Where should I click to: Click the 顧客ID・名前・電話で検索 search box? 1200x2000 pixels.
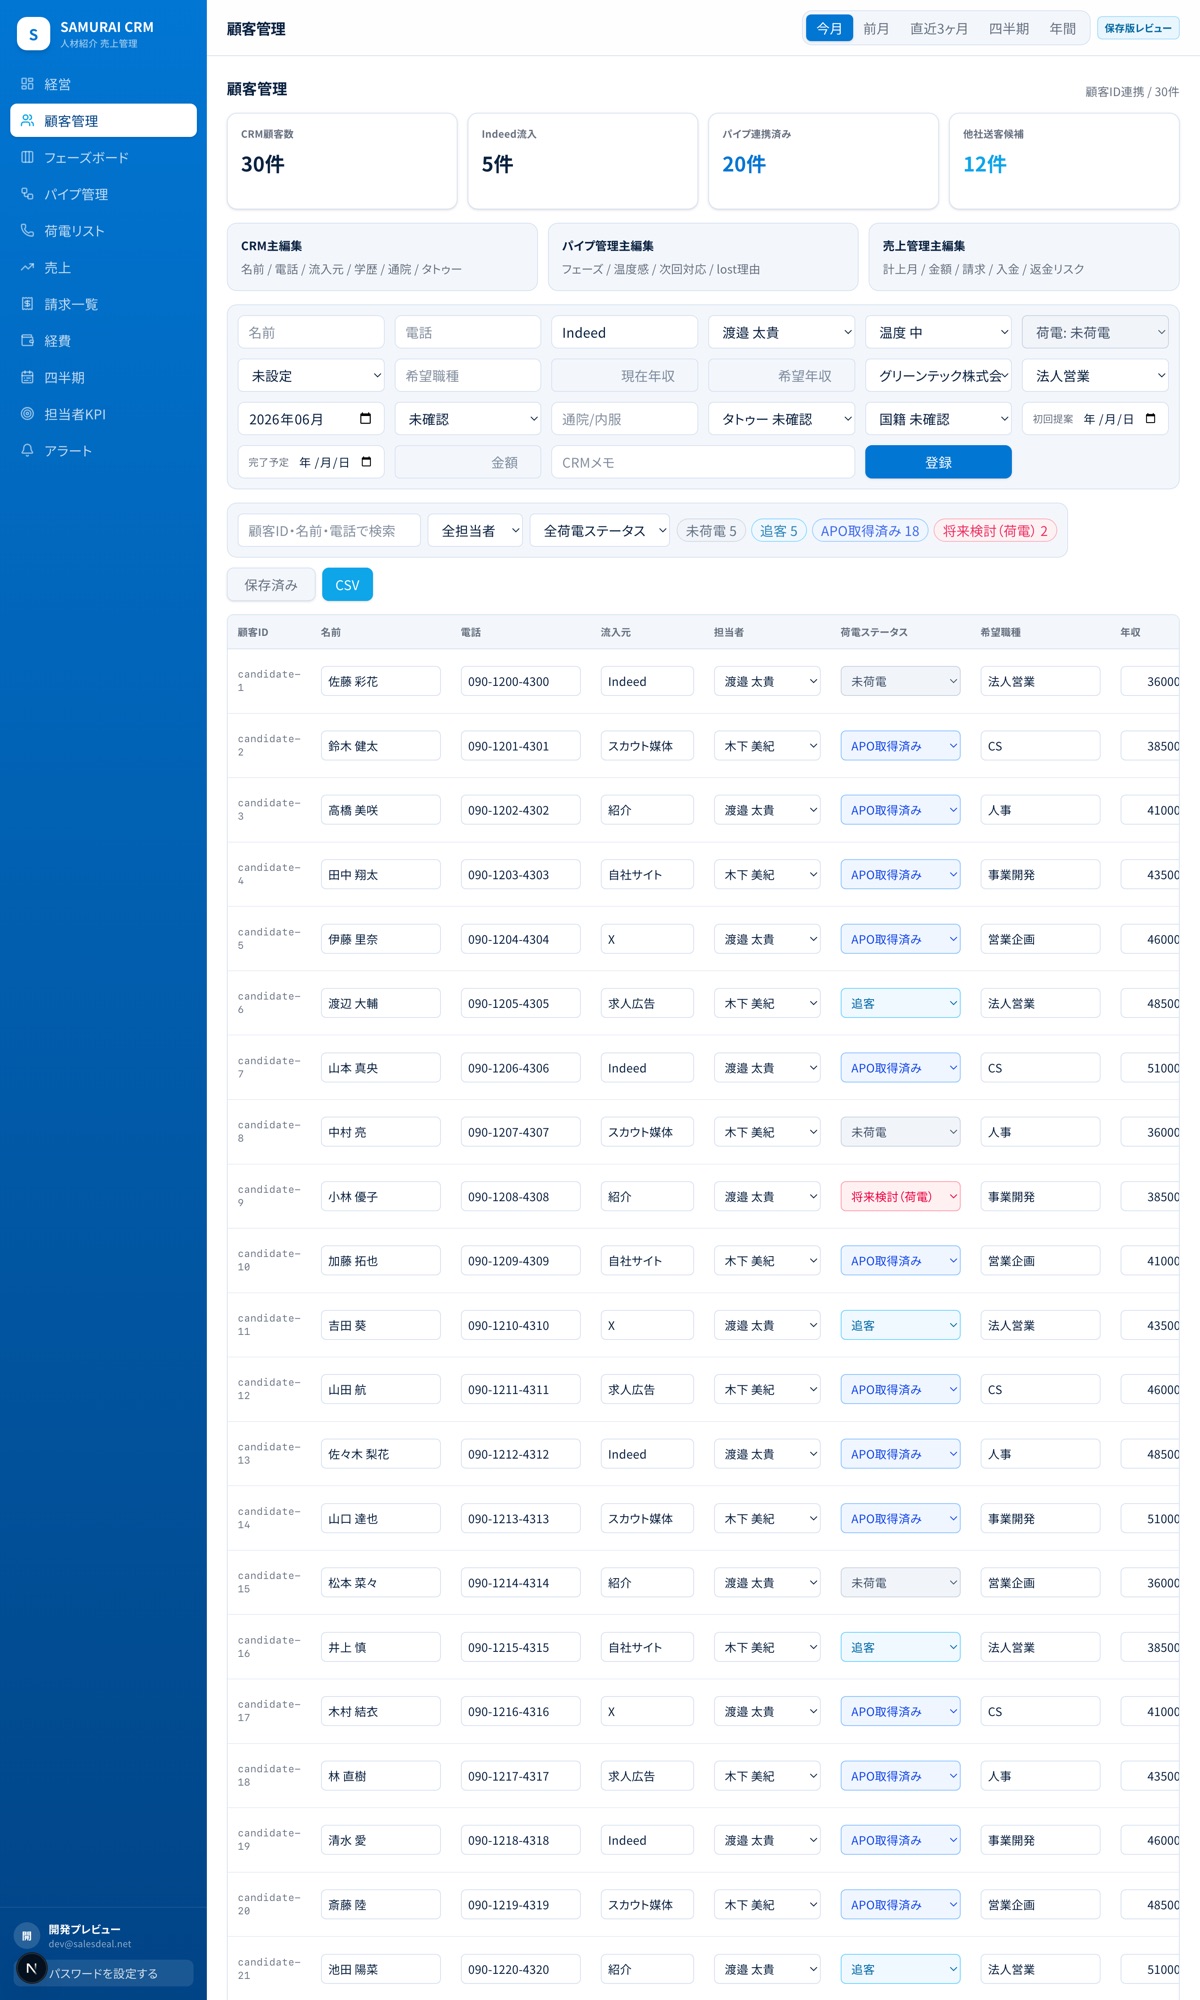pos(329,530)
